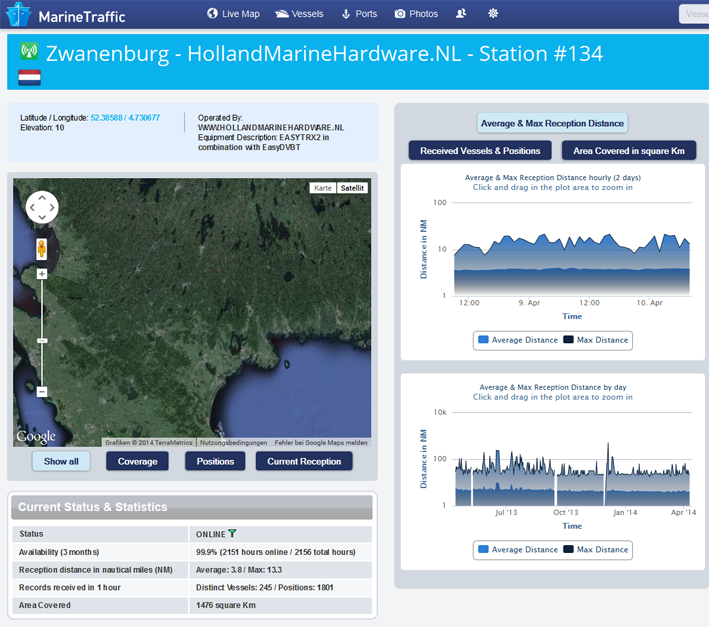The height and width of the screenshot is (627, 709).
Task: Click the user account icon
Action: pyautogui.click(x=461, y=14)
